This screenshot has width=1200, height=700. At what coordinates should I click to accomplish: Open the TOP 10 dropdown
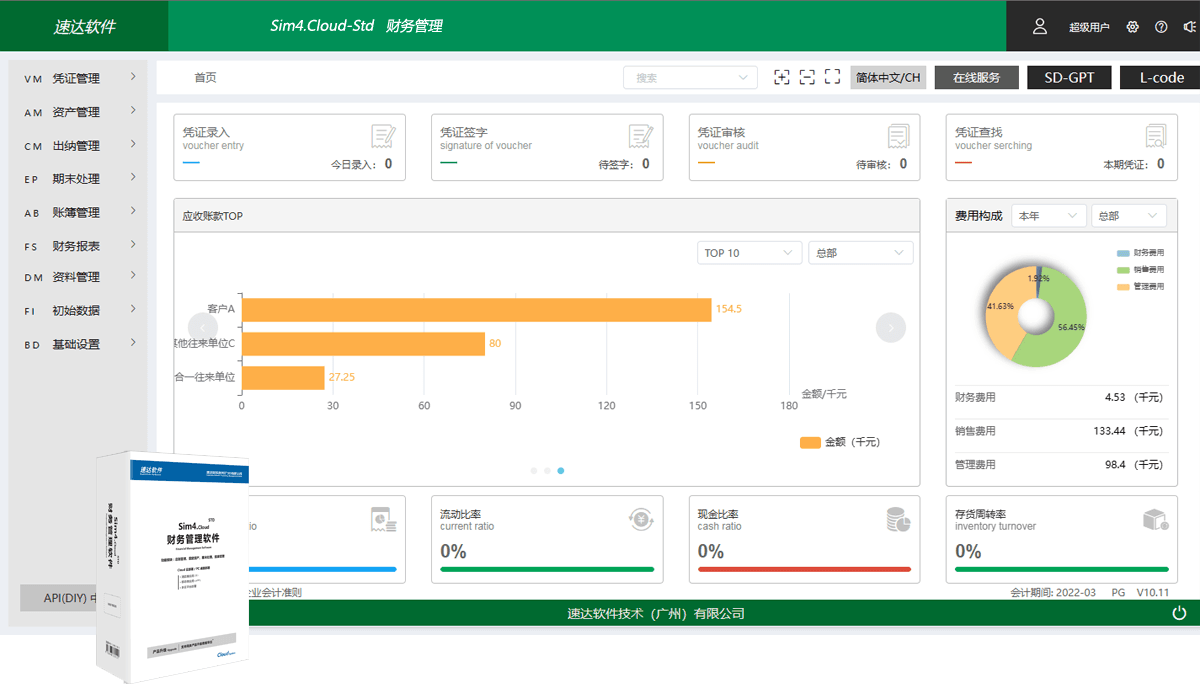(x=749, y=253)
